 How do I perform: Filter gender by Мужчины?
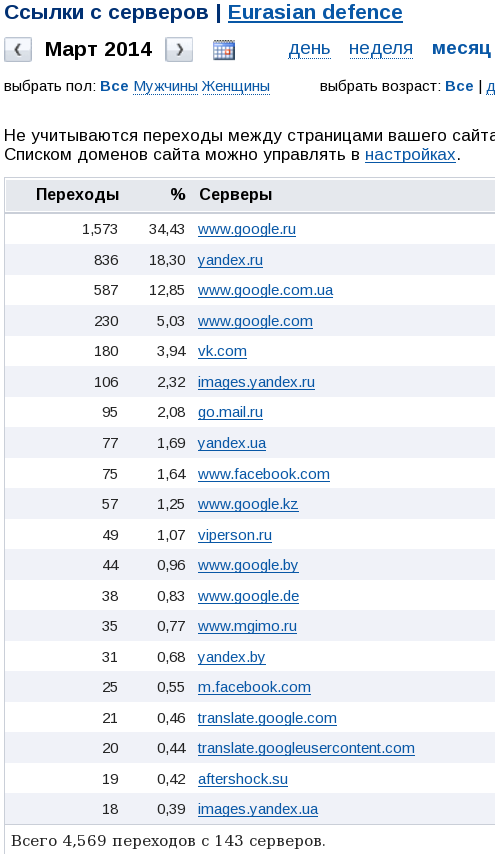click(166, 86)
